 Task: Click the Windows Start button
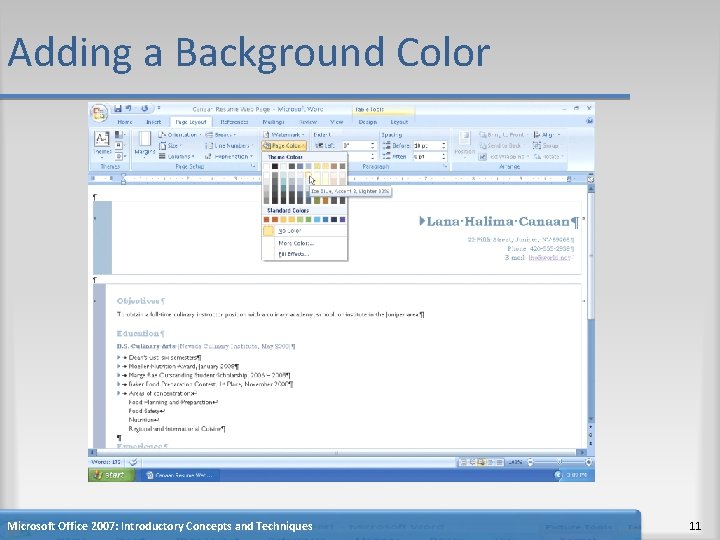tap(111, 475)
